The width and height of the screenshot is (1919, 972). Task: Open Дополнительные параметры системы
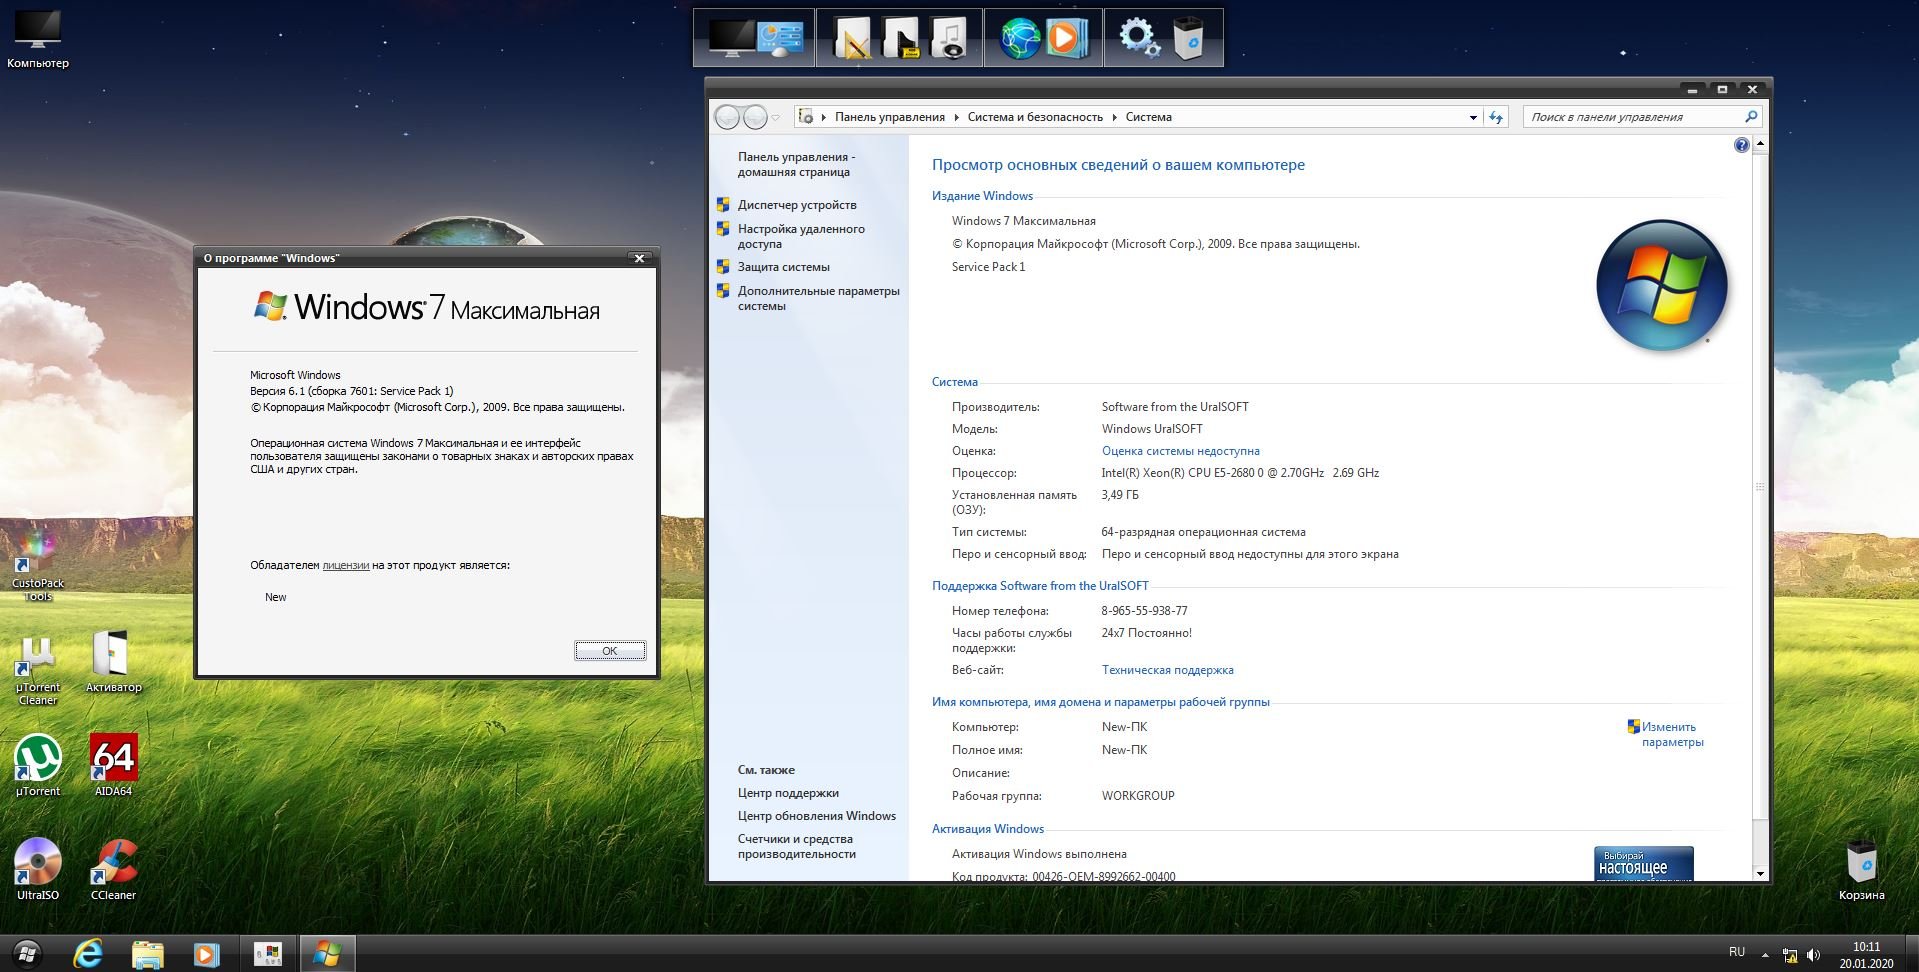[x=818, y=298]
